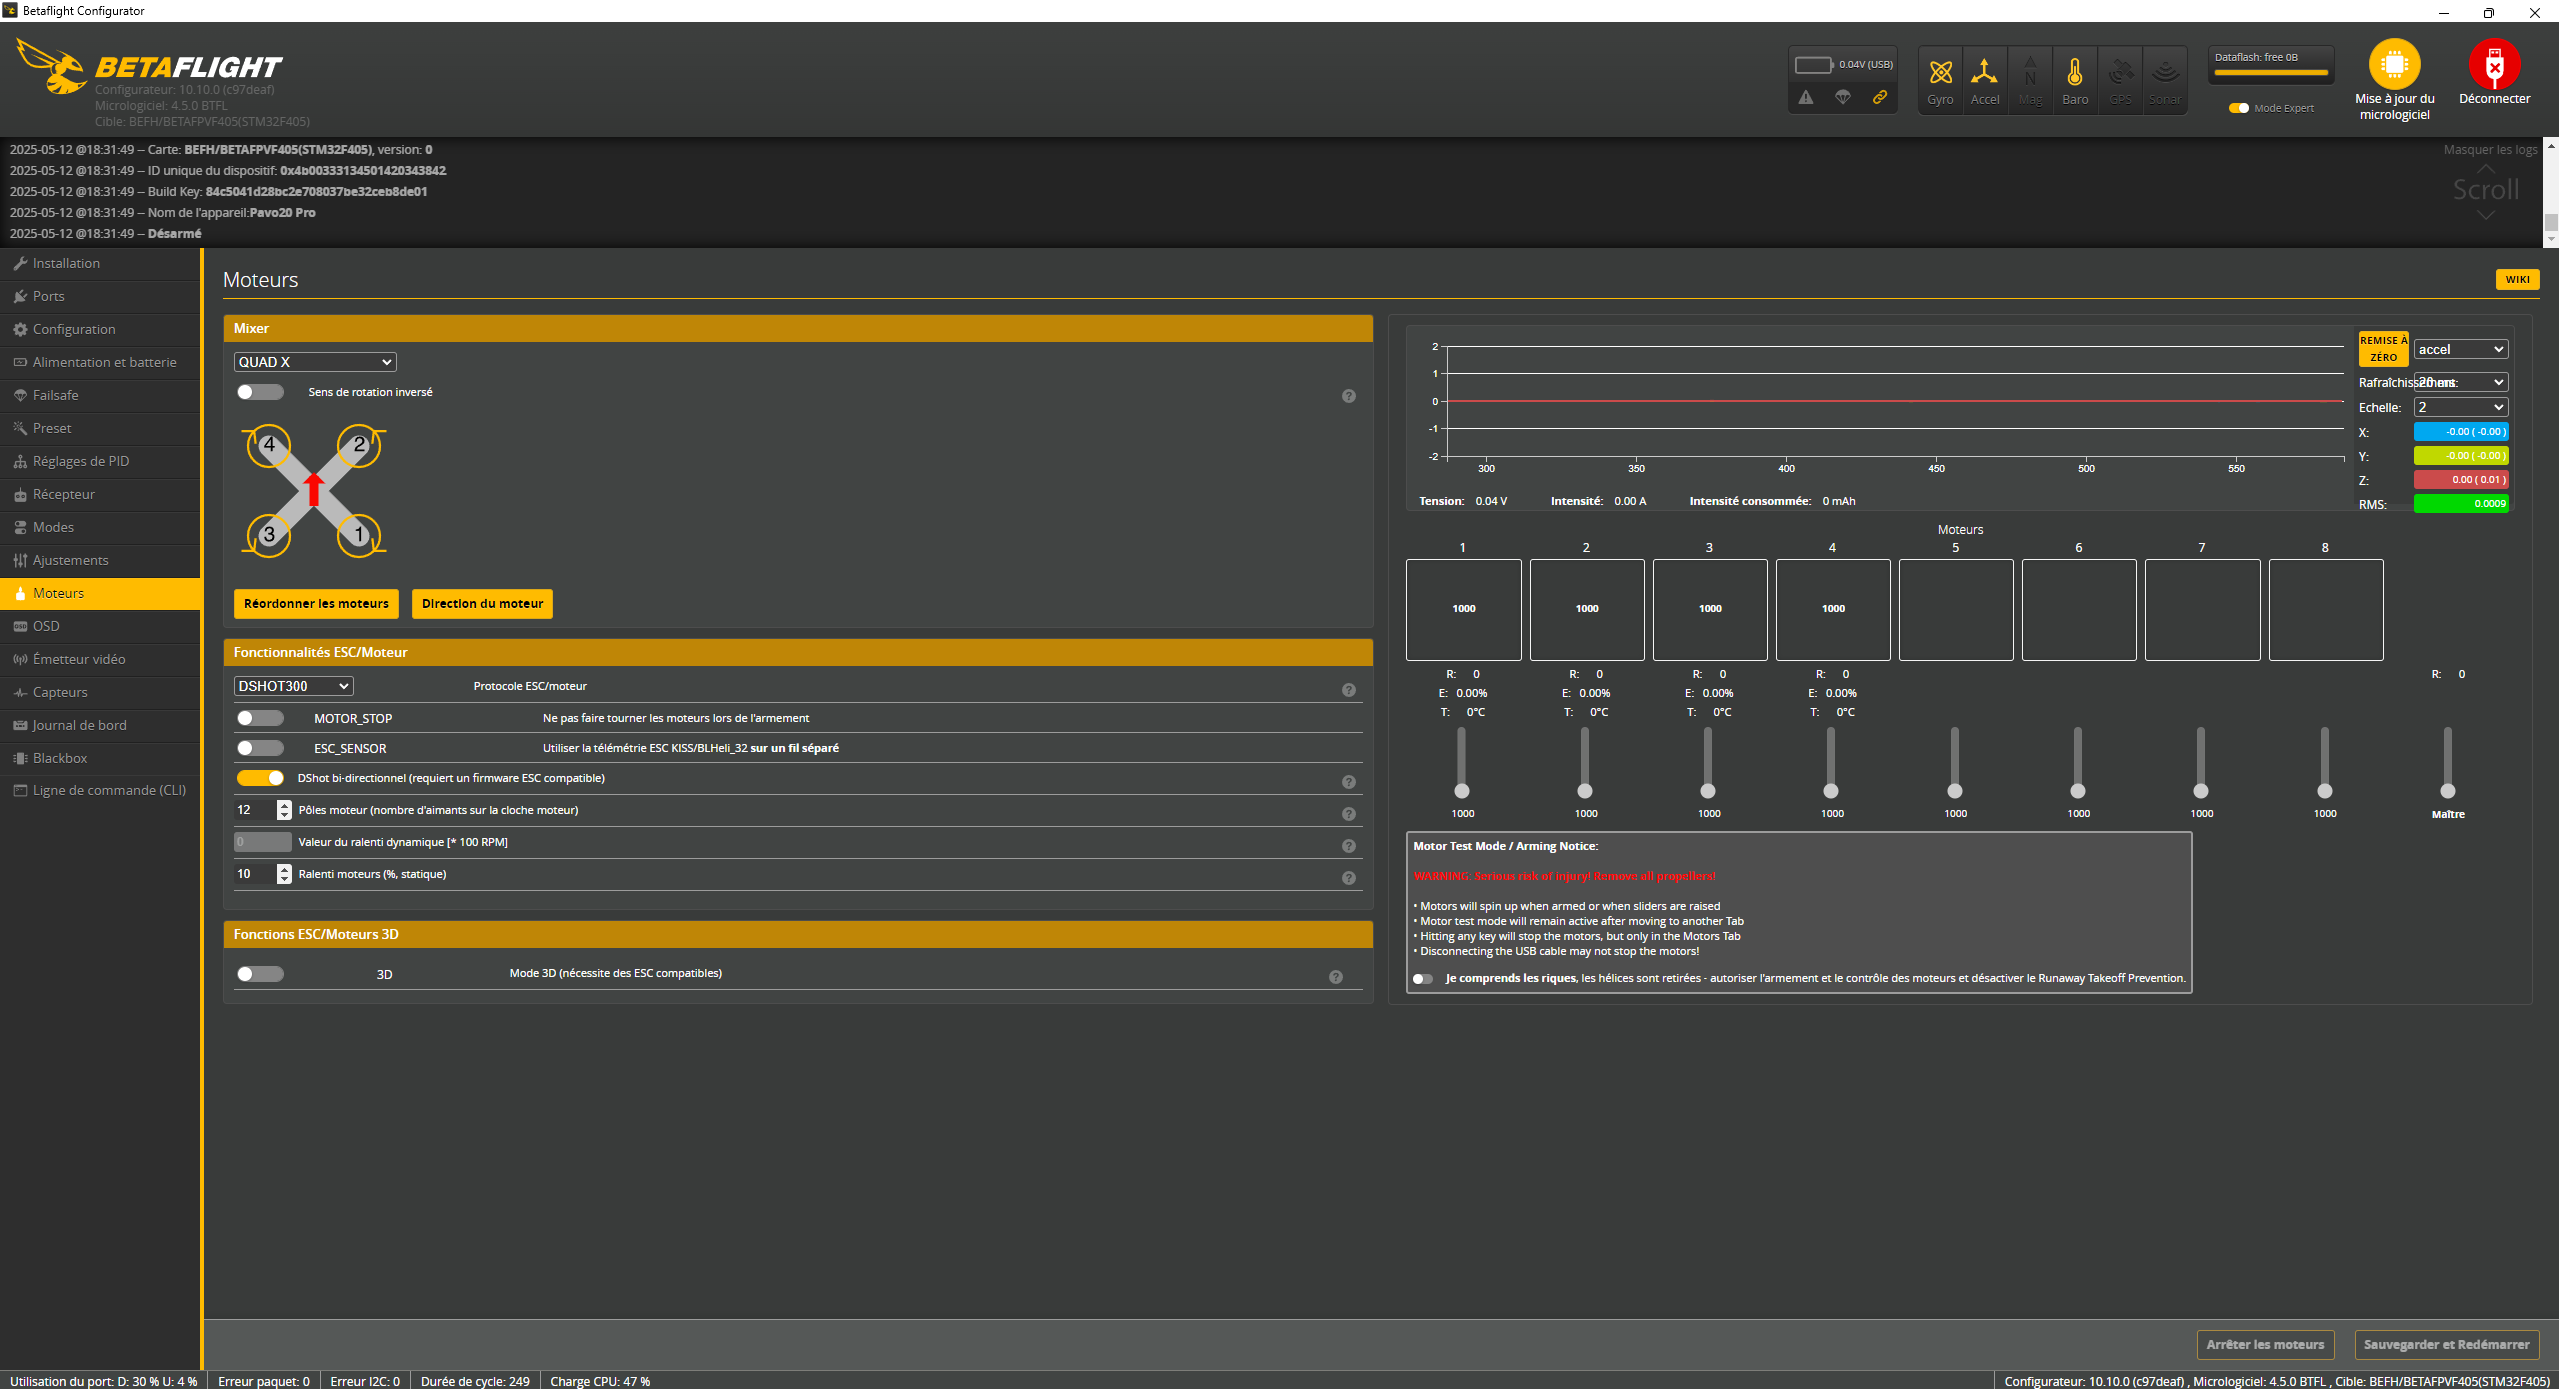Open help icon for Protocole ESC/moteur
Image resolution: width=2559 pixels, height=1389 pixels.
point(1348,690)
